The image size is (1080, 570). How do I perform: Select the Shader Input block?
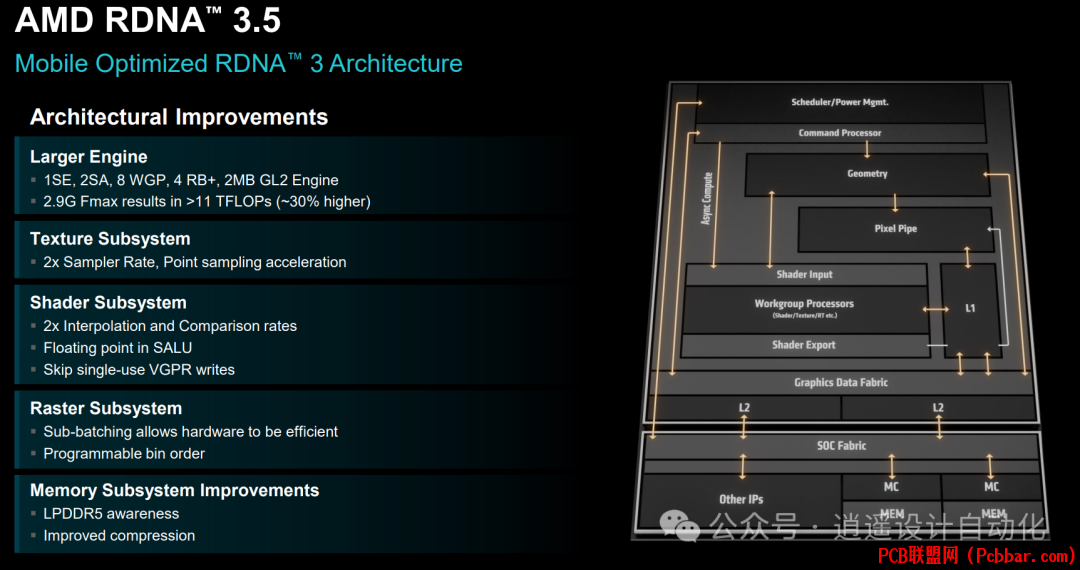[x=804, y=275]
